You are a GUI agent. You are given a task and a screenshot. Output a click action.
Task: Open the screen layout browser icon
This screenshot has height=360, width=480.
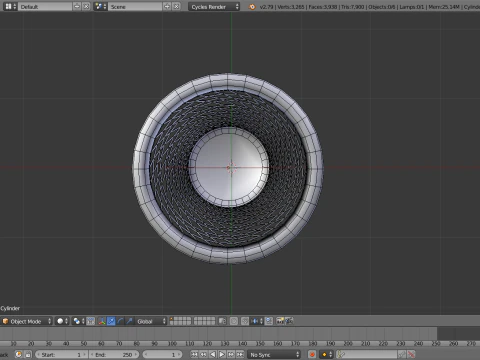[10, 6]
